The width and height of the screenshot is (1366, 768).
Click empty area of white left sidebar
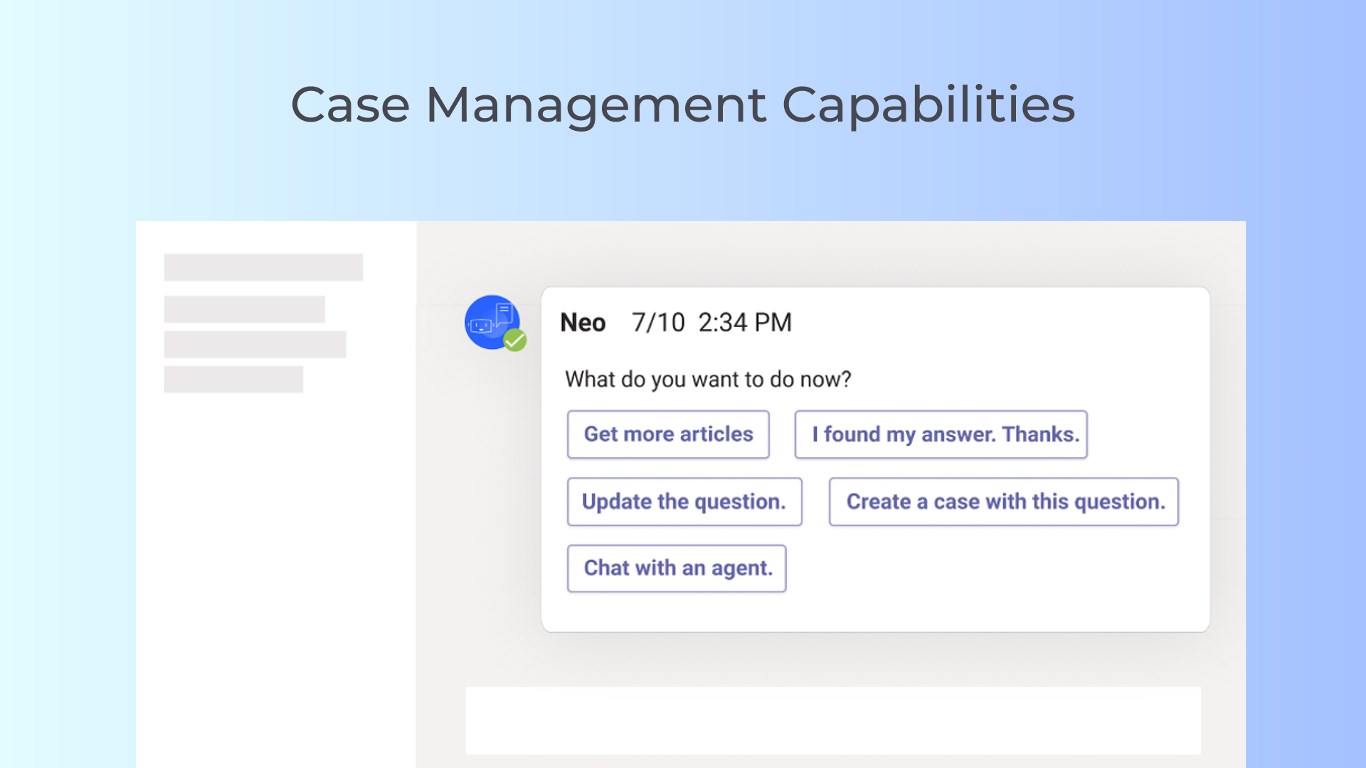tap(275, 560)
